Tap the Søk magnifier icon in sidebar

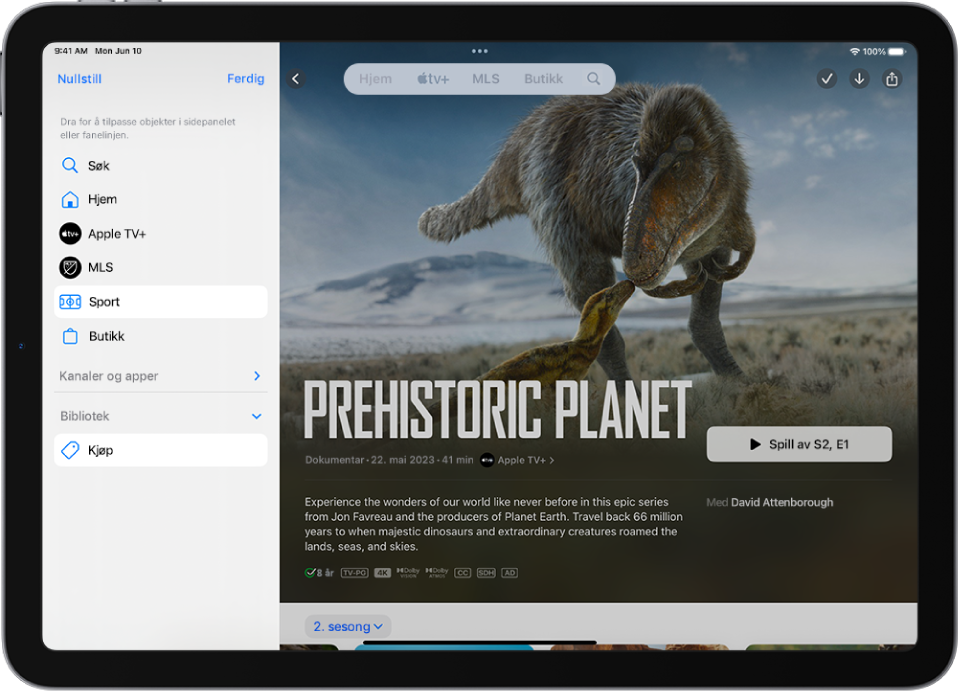(70, 166)
